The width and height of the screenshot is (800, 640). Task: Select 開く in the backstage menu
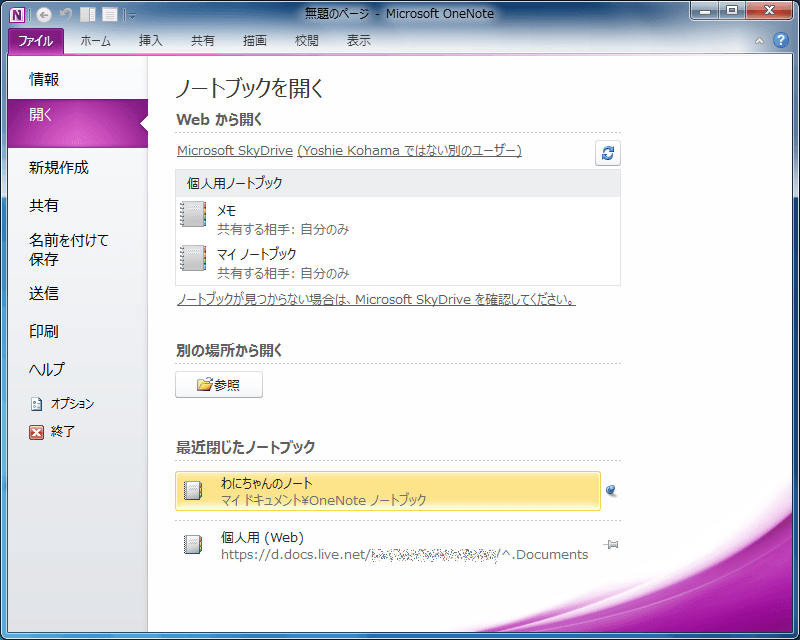78,124
